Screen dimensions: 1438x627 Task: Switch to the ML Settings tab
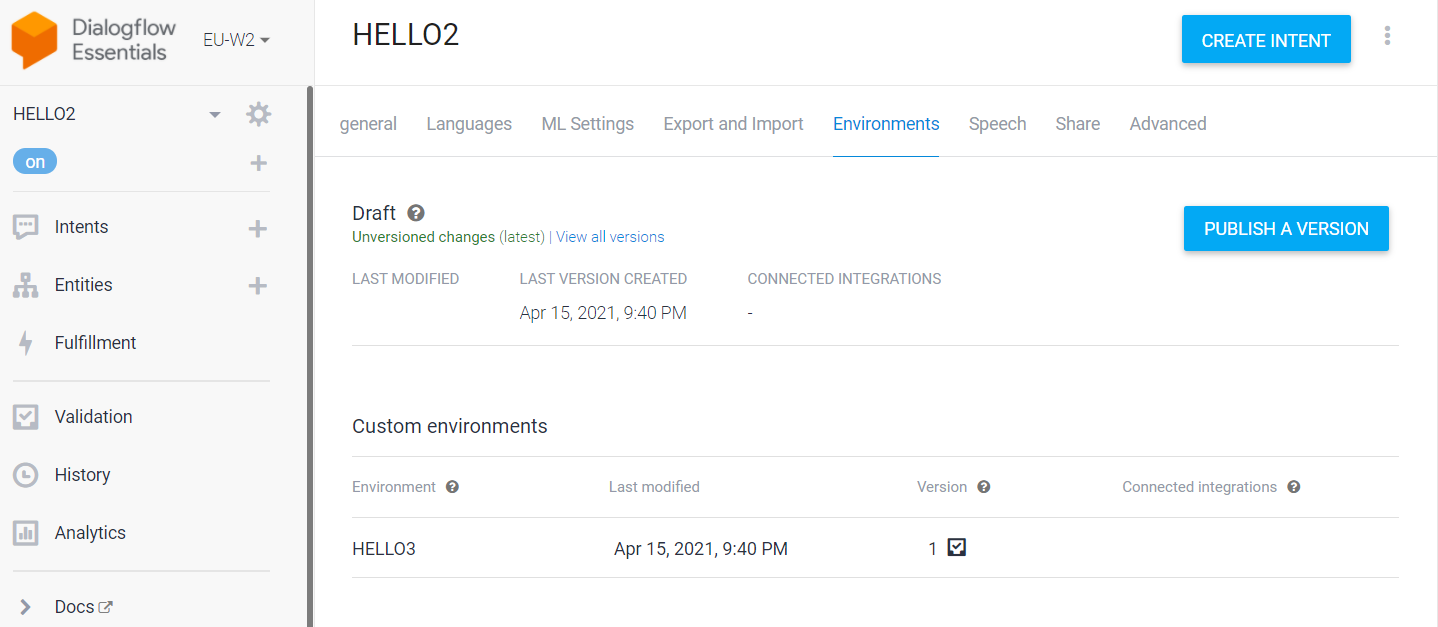coord(587,124)
